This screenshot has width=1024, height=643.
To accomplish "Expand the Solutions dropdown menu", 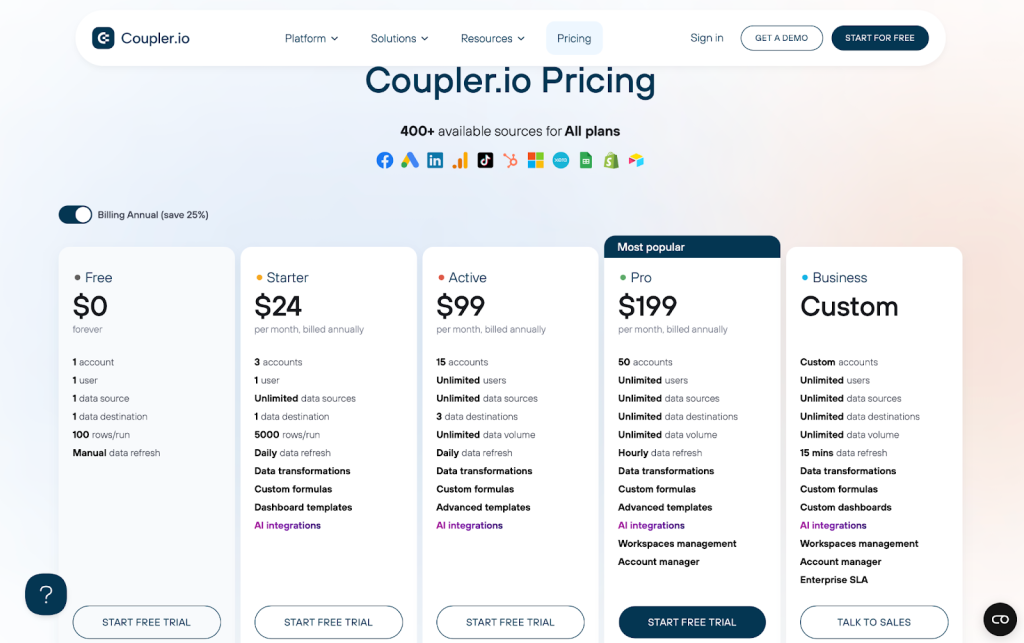I will (x=399, y=38).
